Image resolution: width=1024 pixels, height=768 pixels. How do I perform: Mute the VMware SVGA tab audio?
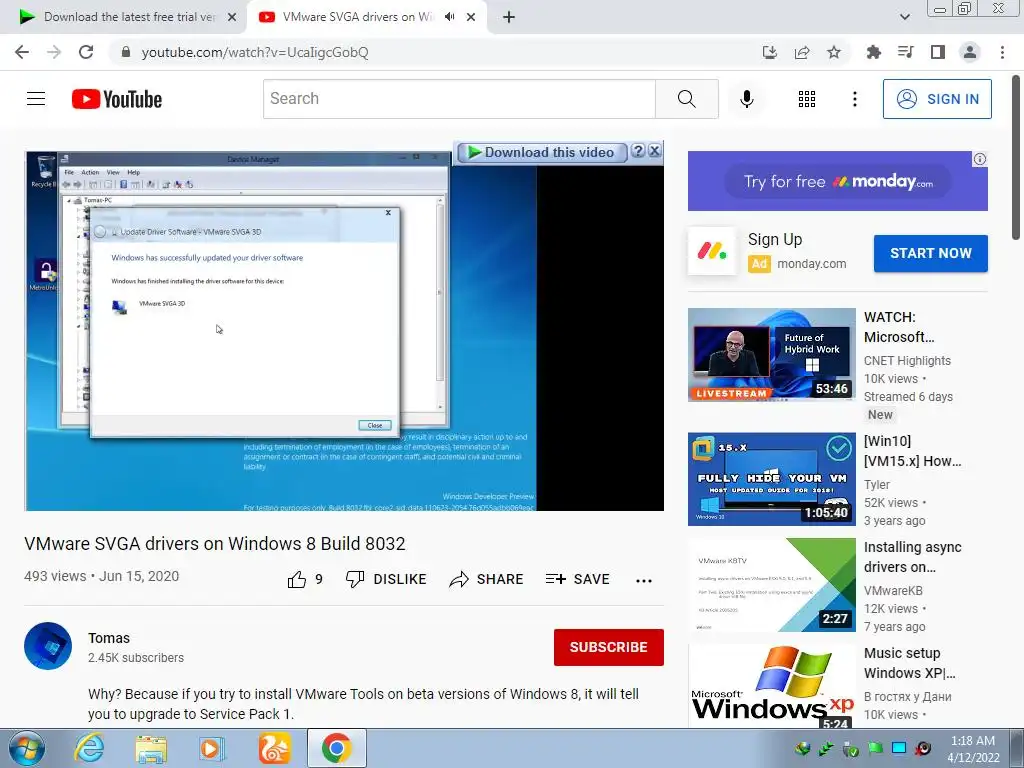click(449, 17)
